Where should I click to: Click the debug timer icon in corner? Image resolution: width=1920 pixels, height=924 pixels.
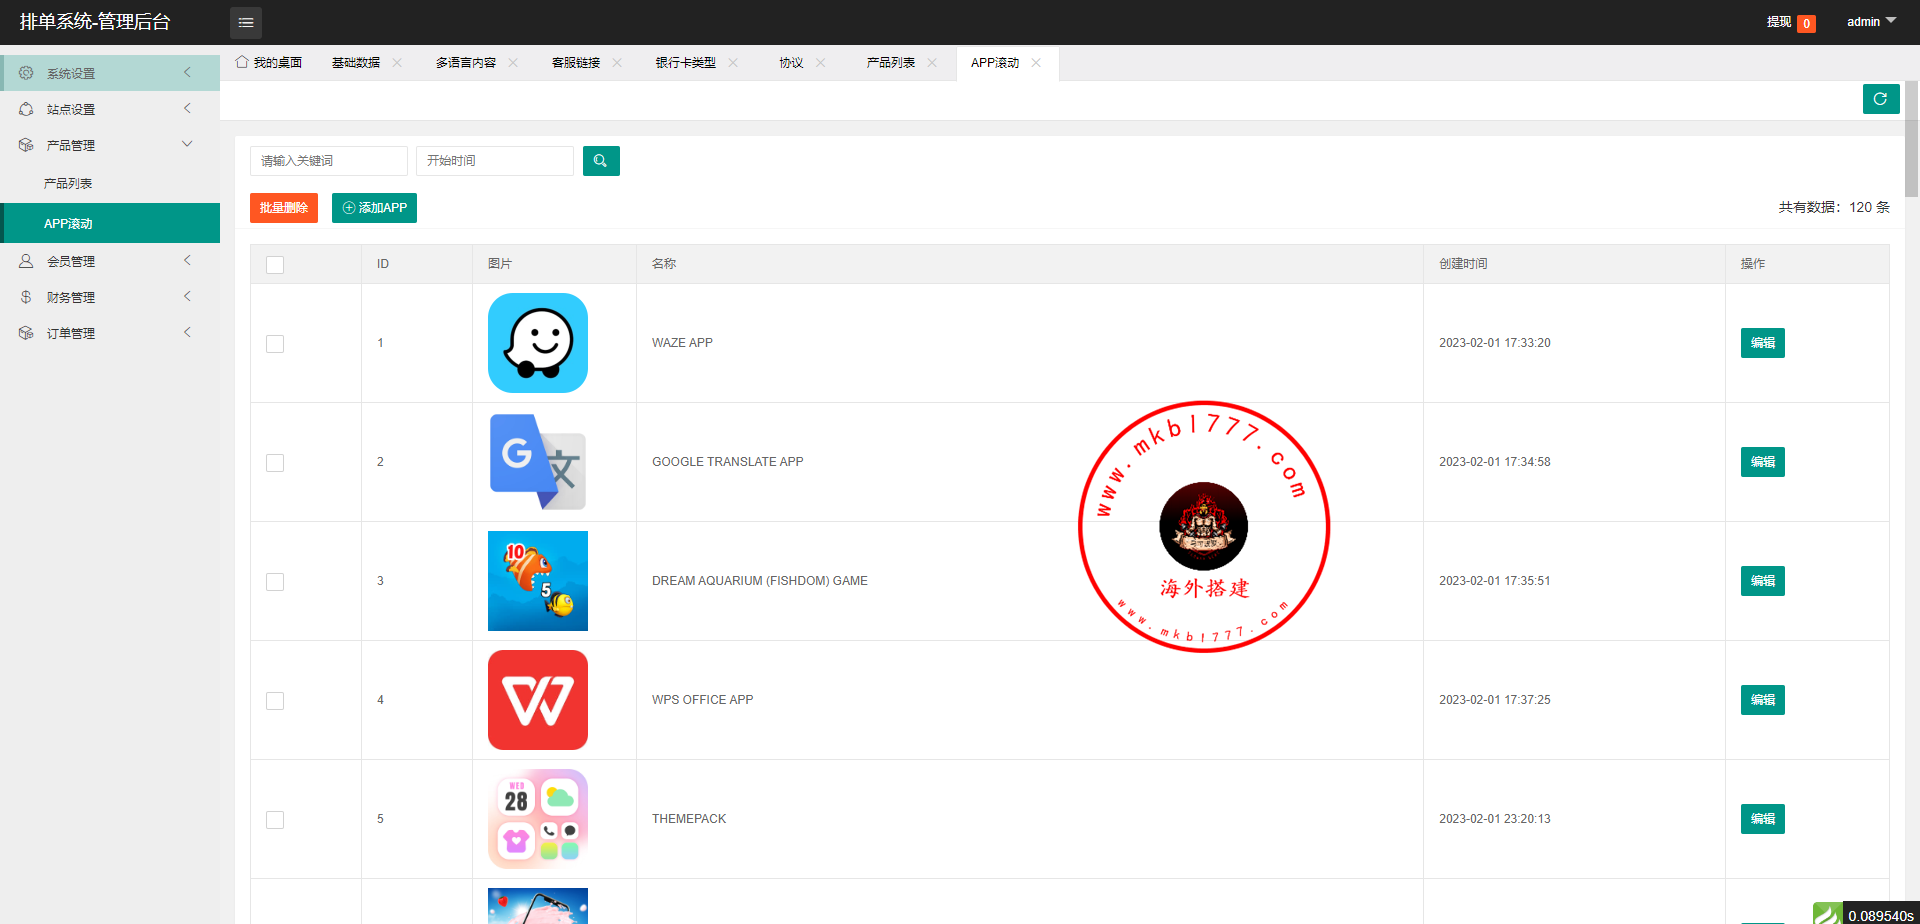pos(1828,914)
